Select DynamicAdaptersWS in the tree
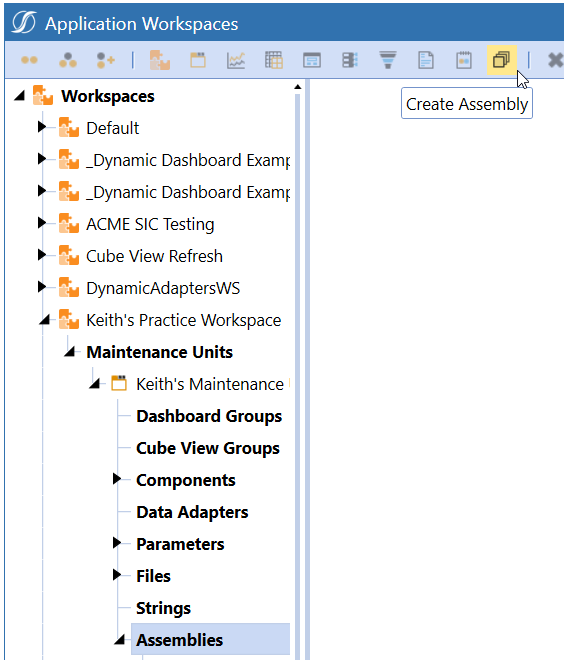The height and width of the screenshot is (660, 564). [163, 288]
